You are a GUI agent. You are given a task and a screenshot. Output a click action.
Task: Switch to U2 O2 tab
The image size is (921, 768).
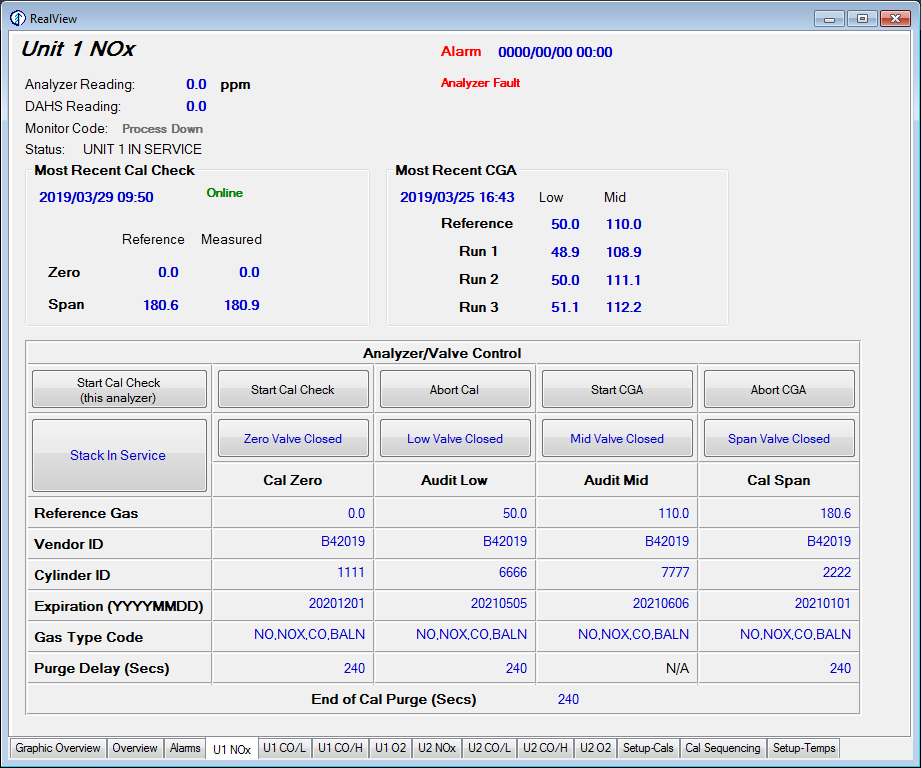(596, 748)
